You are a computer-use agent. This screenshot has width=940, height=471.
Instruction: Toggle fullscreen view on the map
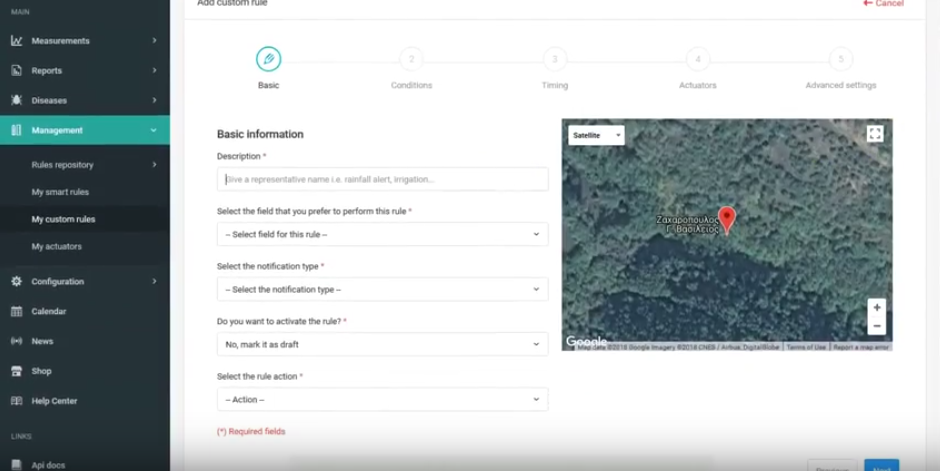[875, 134]
